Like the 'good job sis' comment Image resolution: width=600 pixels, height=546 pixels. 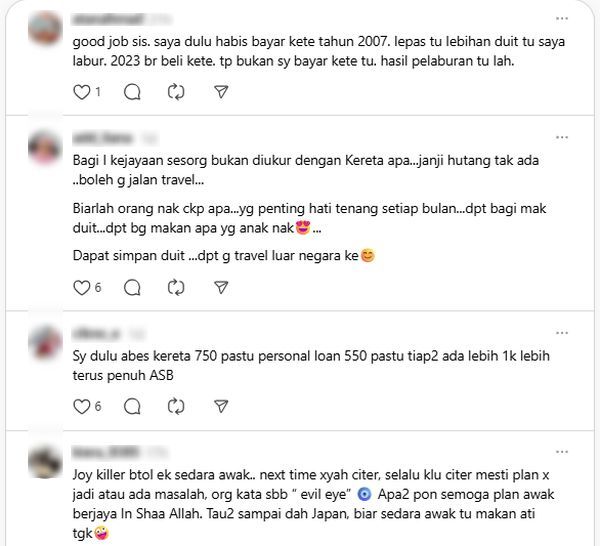coord(82,92)
